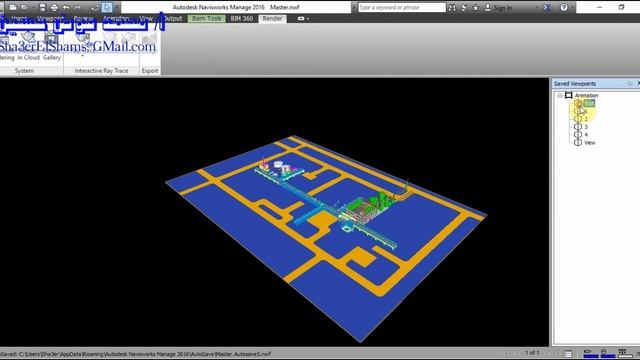The image size is (640, 360).
Task: Open the Item Tools ribbon tab
Action: click(x=207, y=18)
